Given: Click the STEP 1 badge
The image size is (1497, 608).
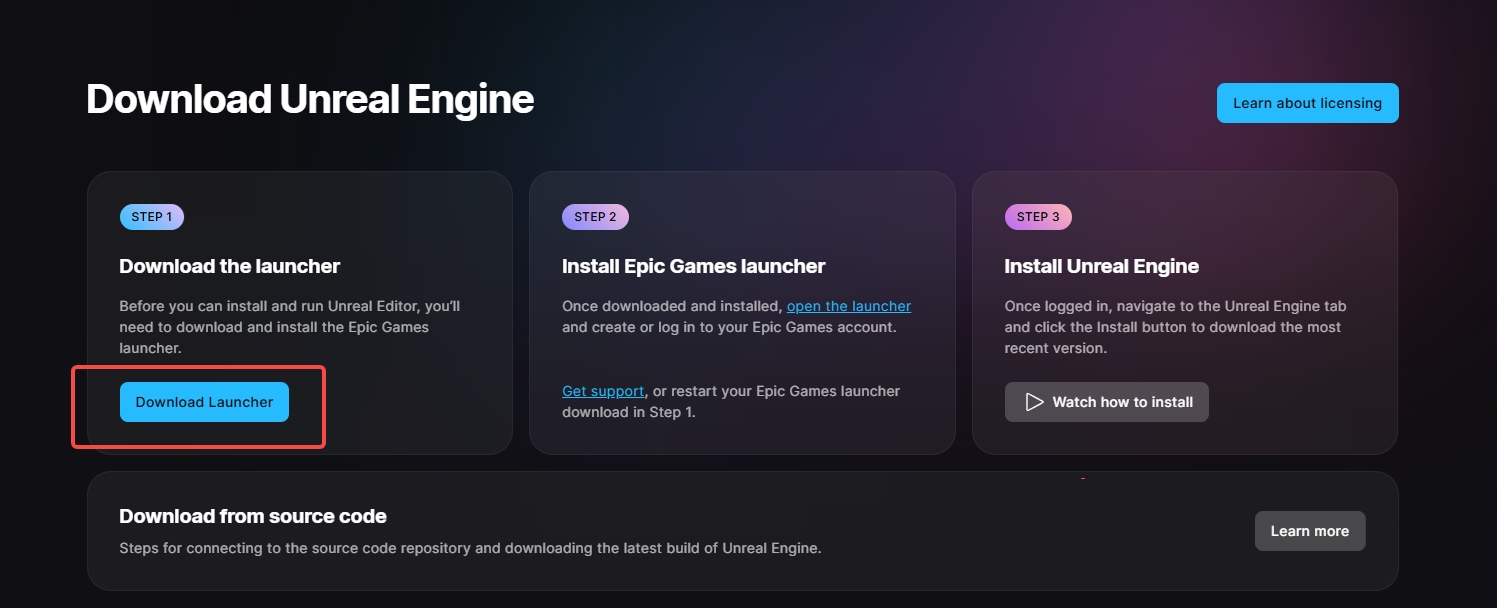Looking at the screenshot, I should (152, 217).
